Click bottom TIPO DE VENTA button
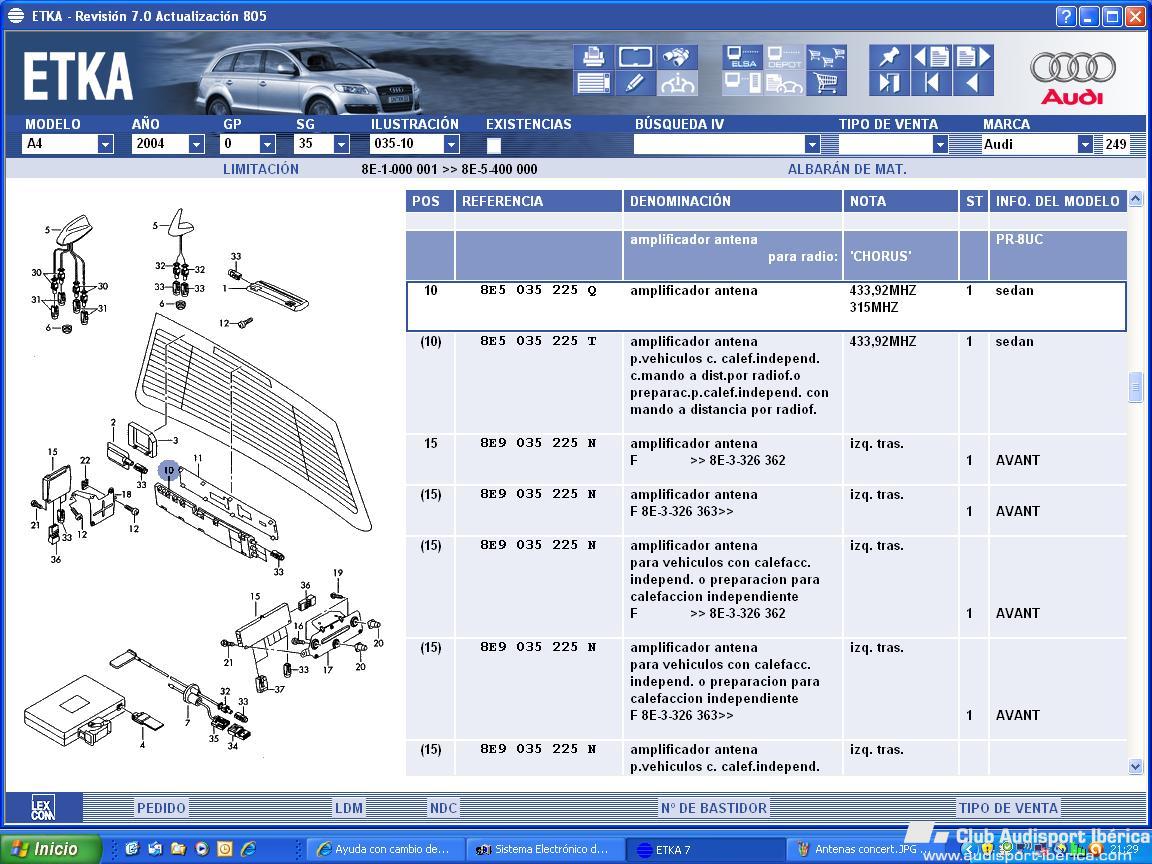 click(x=1008, y=808)
